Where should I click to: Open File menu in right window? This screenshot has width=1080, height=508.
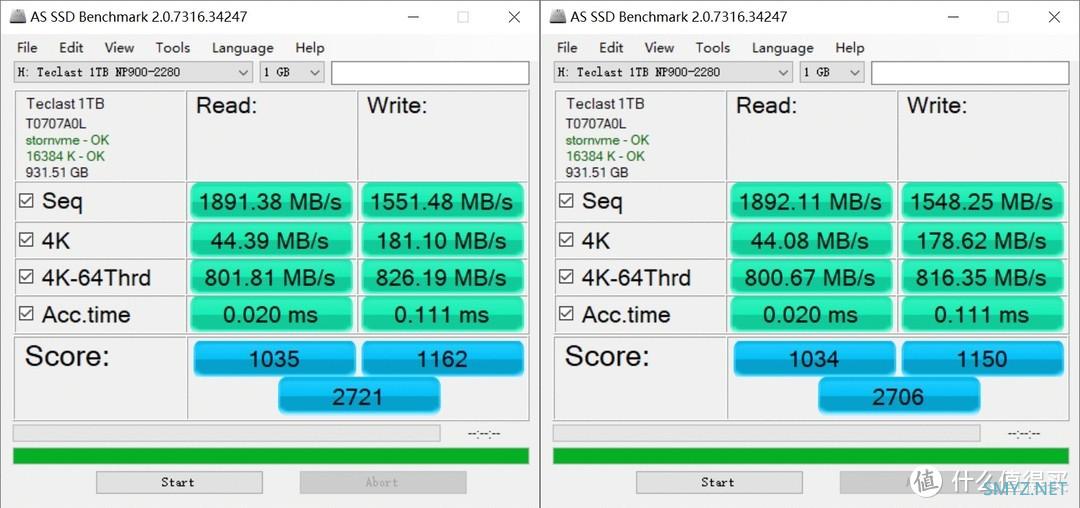click(x=567, y=47)
